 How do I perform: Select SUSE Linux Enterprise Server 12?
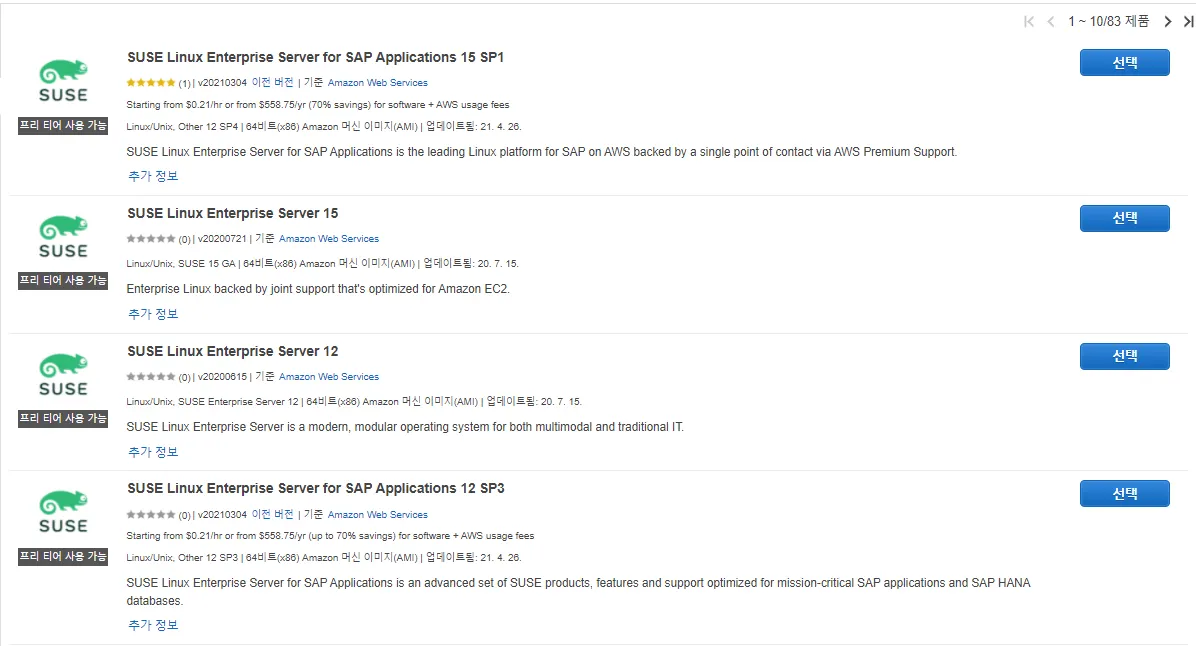click(x=1124, y=356)
